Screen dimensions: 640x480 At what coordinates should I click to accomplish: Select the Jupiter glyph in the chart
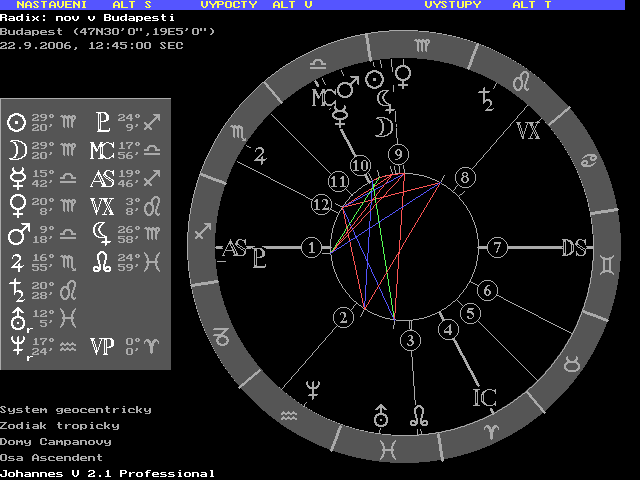click(260, 155)
